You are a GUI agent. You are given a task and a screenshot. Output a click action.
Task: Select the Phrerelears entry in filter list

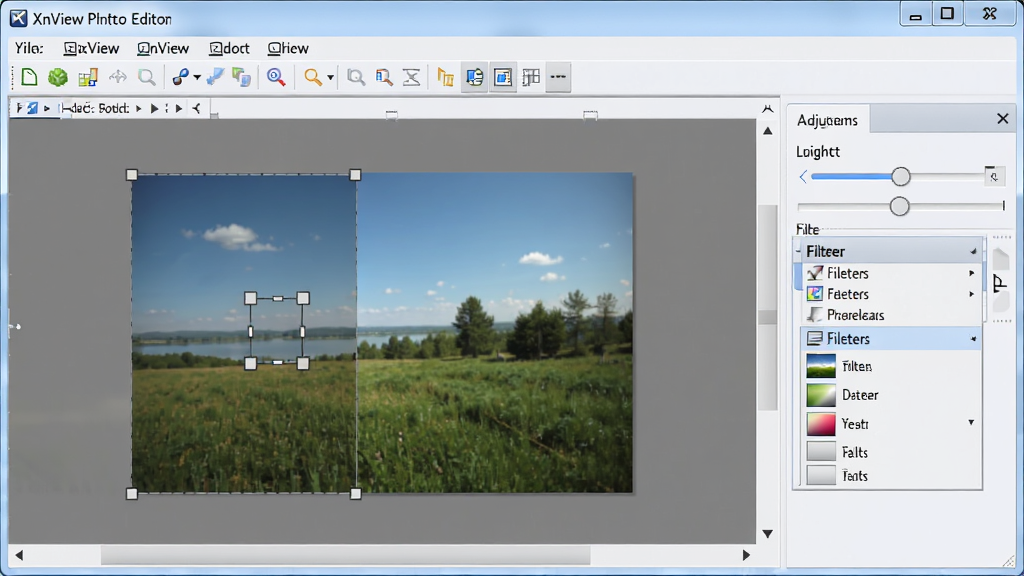[x=891, y=315]
